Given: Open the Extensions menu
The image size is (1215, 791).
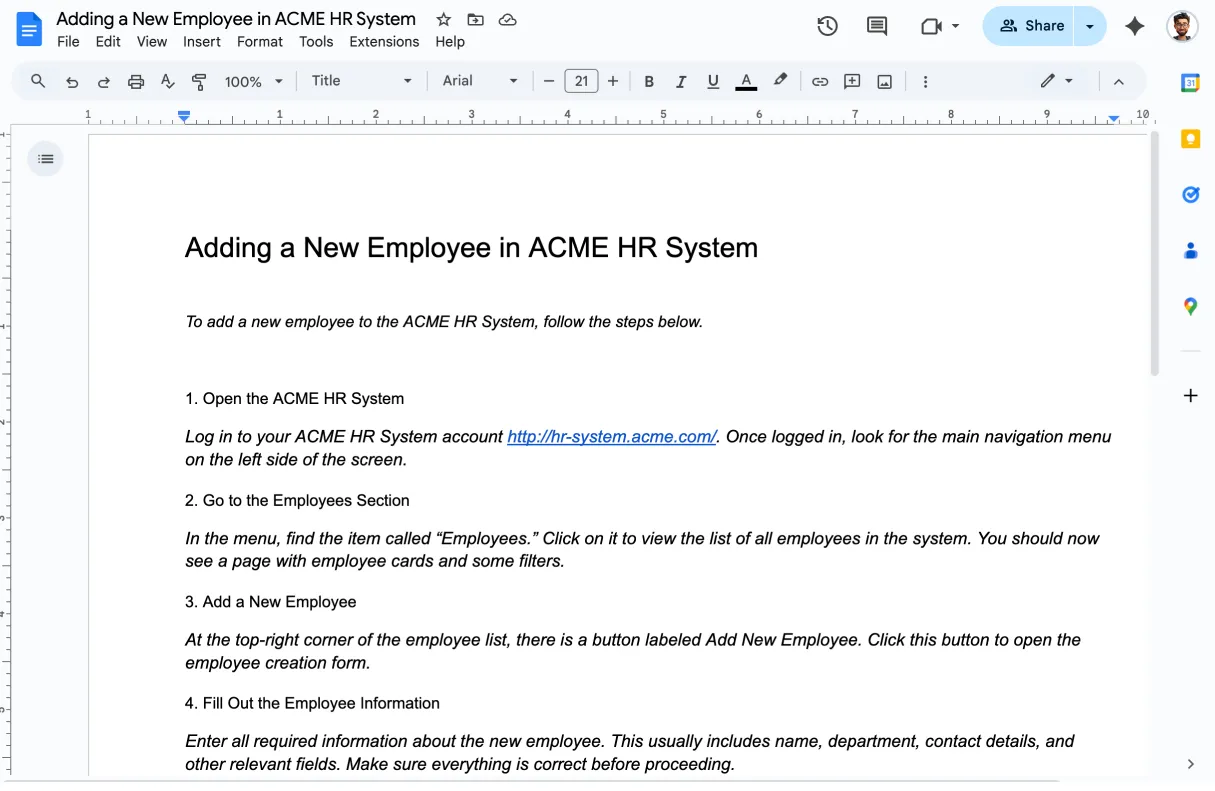Looking at the screenshot, I should [x=384, y=42].
